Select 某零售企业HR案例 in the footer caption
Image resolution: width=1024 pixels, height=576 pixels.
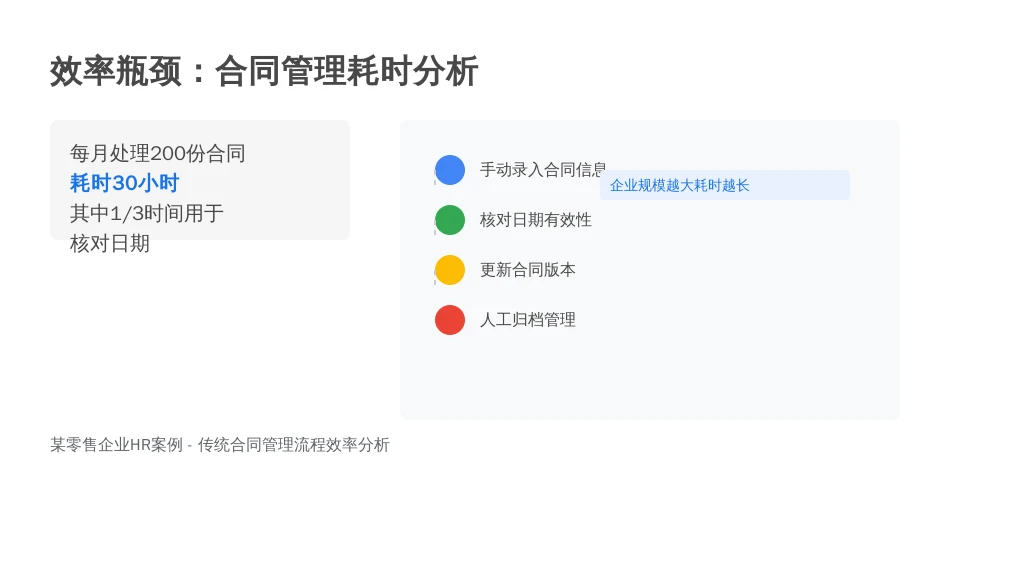click(x=116, y=445)
